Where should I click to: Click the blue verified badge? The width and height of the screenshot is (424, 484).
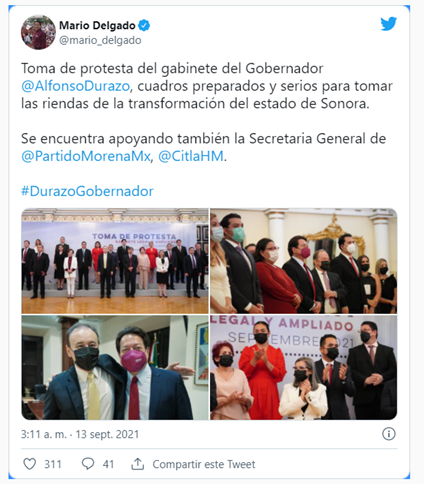144,26
